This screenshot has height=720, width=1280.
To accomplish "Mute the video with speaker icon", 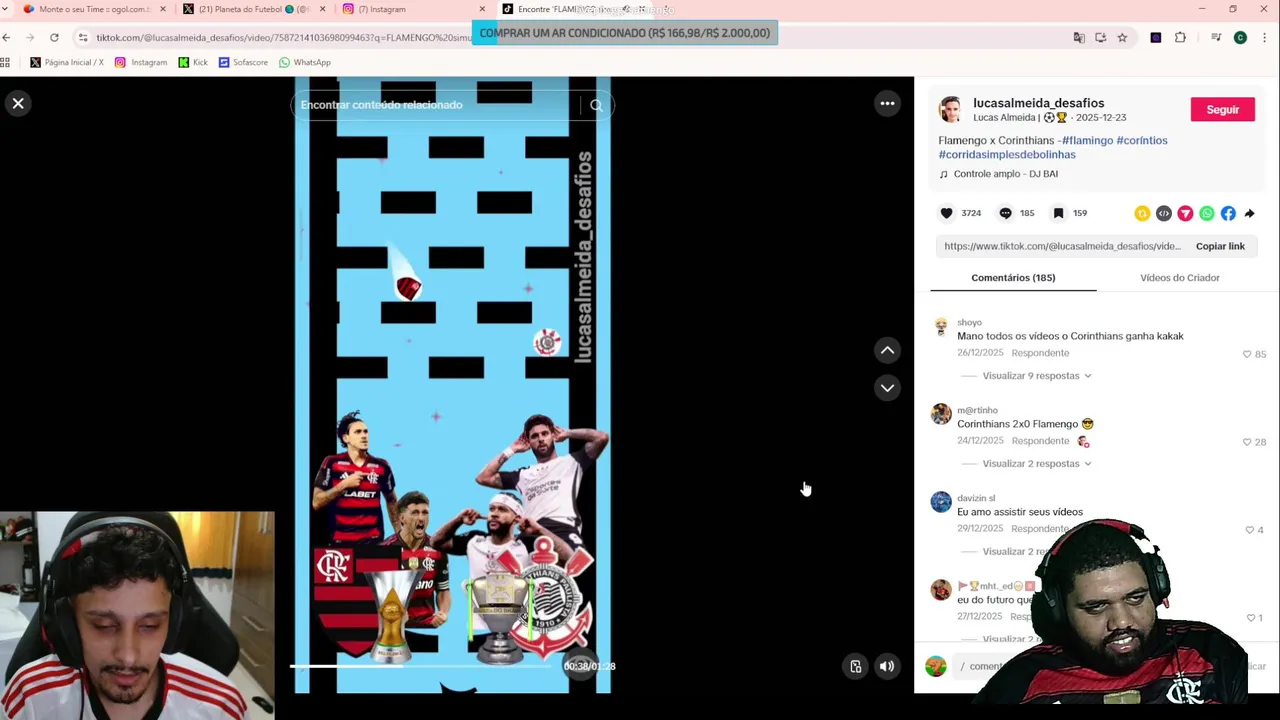I will [x=887, y=666].
